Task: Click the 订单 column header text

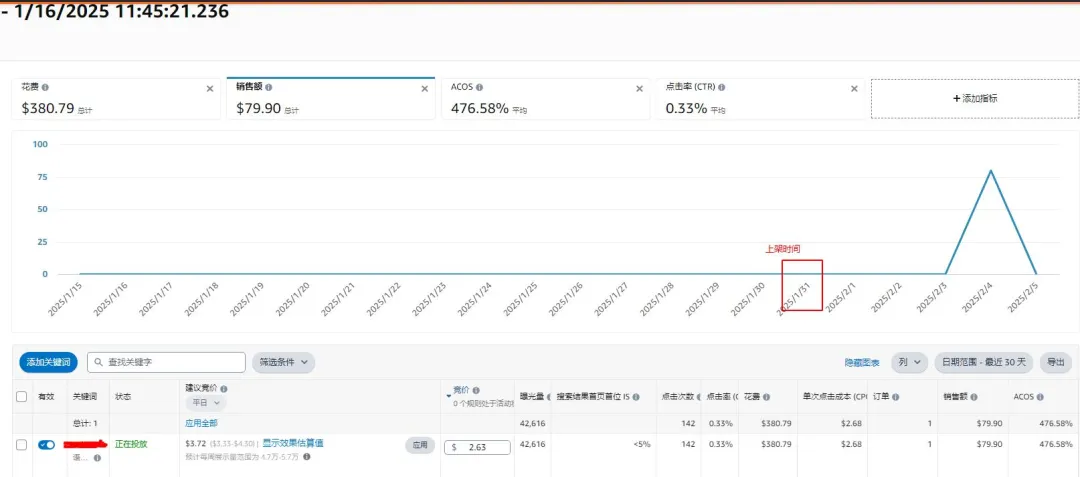Action: [x=880, y=397]
